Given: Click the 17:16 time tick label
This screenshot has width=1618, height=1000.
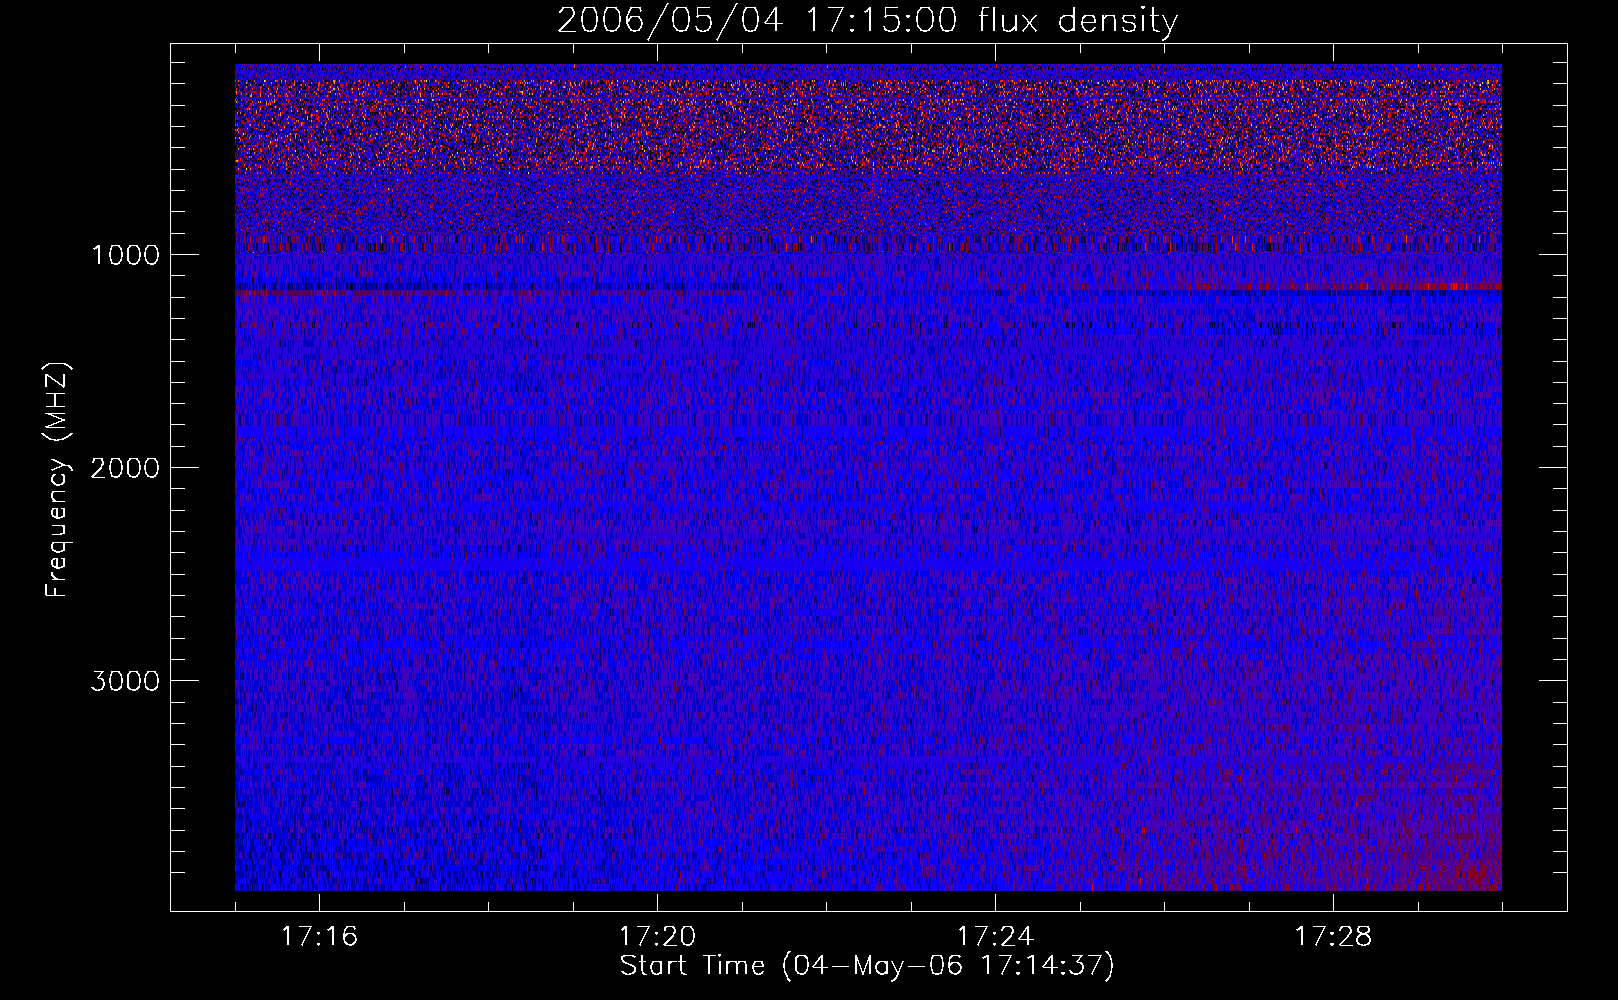Looking at the screenshot, I should 319,937.
